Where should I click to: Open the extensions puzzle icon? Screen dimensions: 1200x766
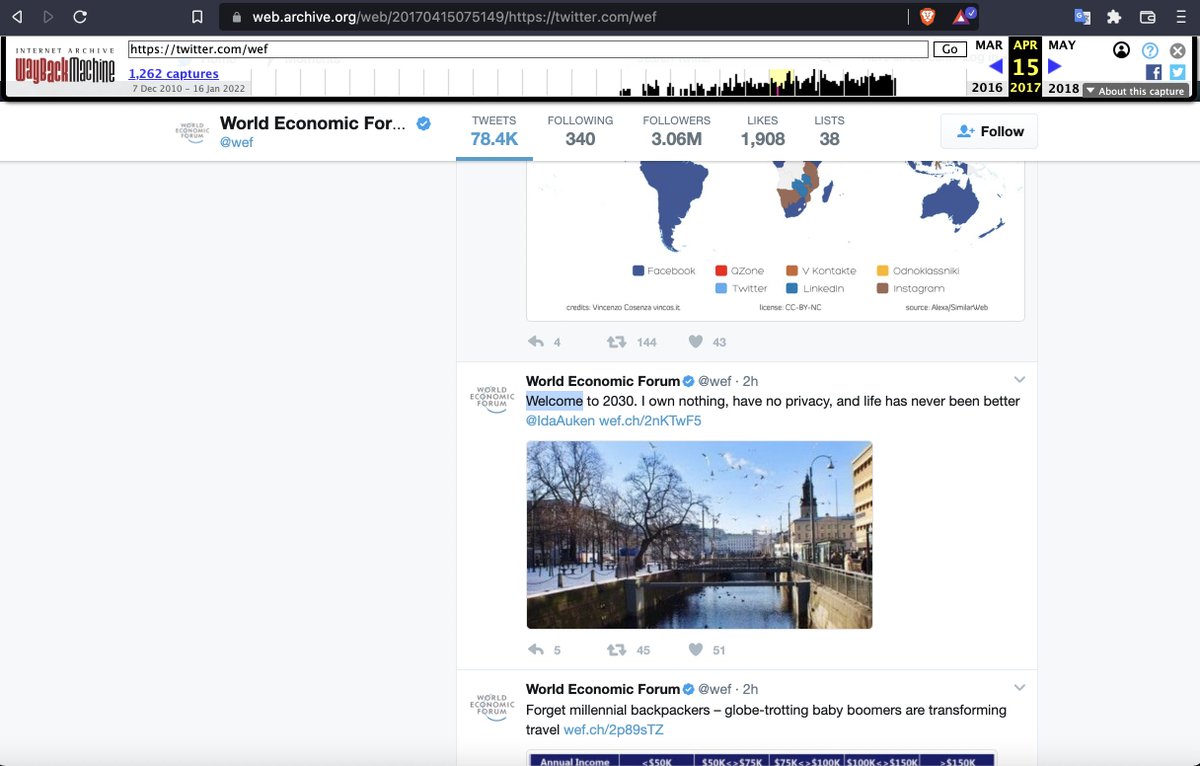point(1115,17)
